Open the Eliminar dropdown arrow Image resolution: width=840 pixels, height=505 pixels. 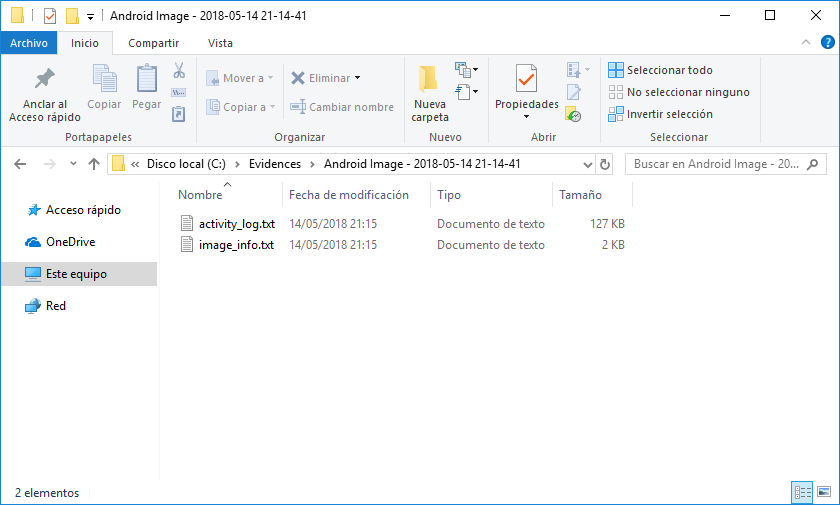pos(357,78)
